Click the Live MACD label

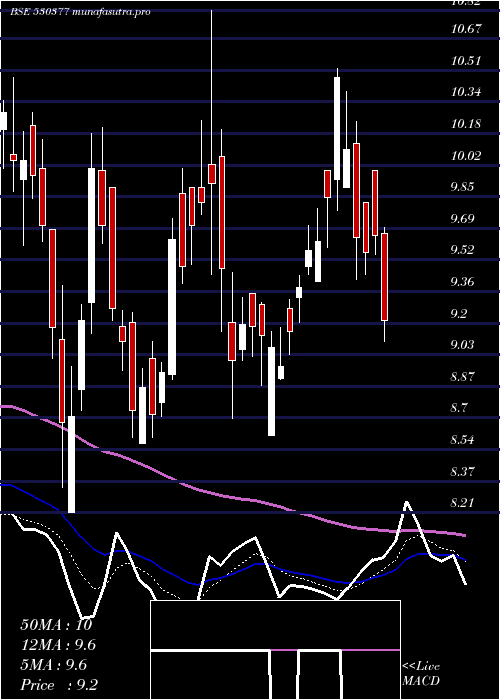coord(421,673)
